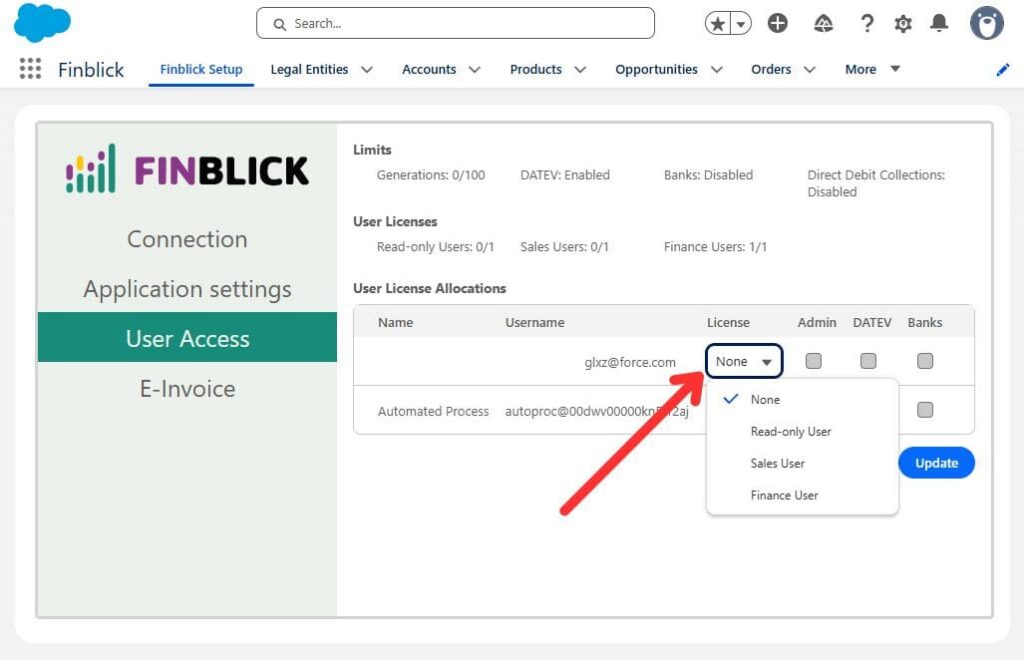Click Read-only Users: 0/1 text
Image resolution: width=1024 pixels, height=660 pixels.
pyautogui.click(x=435, y=247)
